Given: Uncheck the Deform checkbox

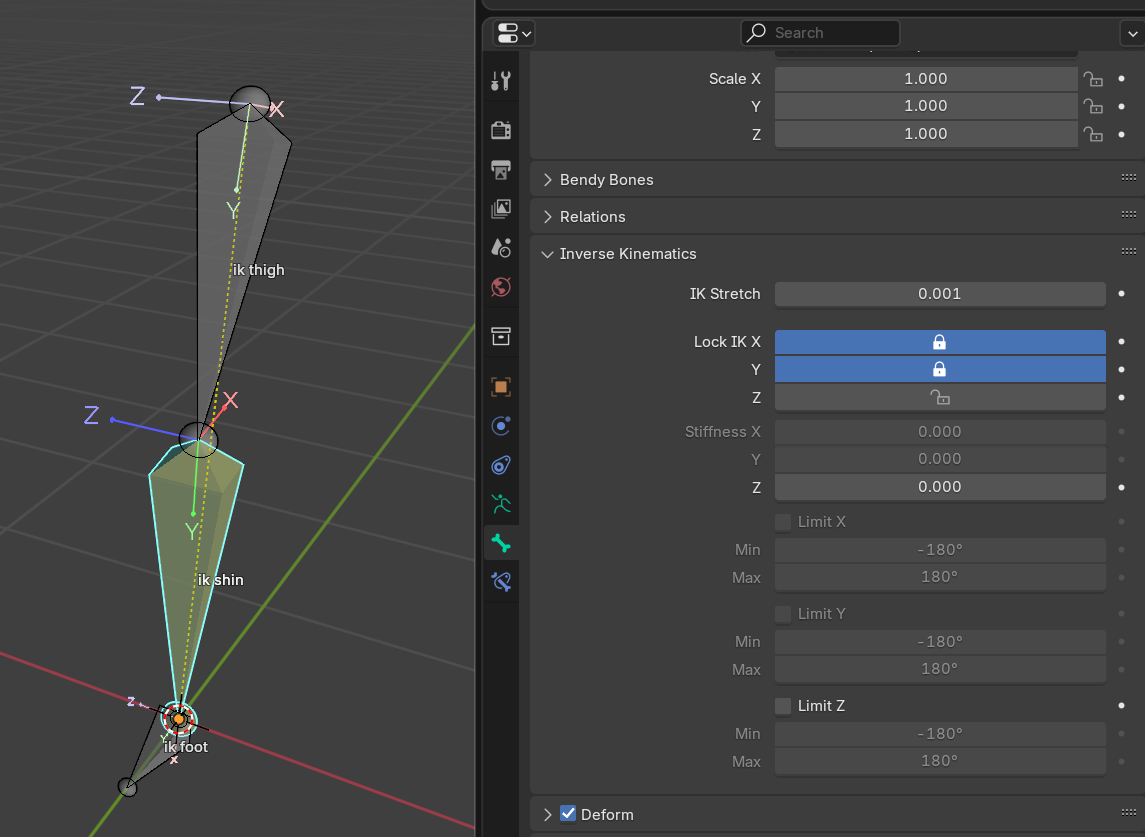Looking at the screenshot, I should pyautogui.click(x=568, y=814).
